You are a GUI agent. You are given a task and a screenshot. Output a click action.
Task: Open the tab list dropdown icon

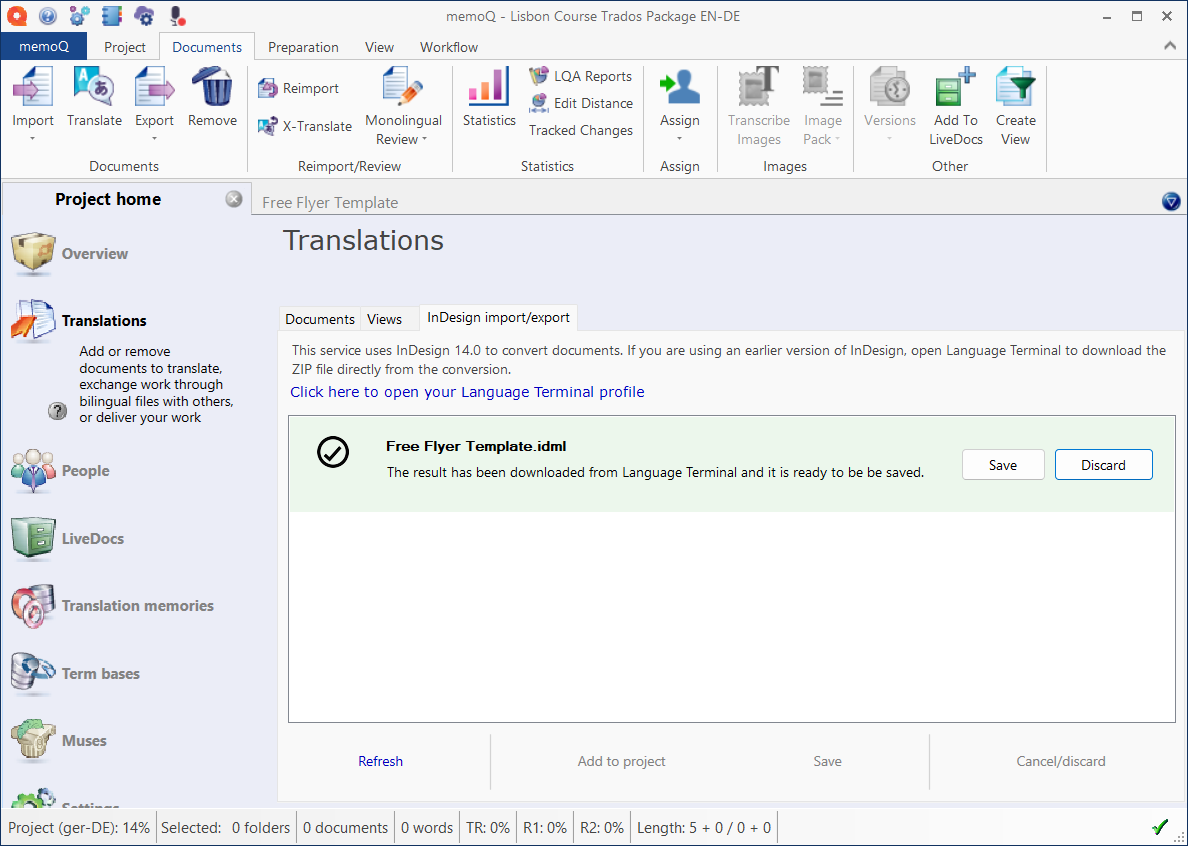click(x=1171, y=201)
